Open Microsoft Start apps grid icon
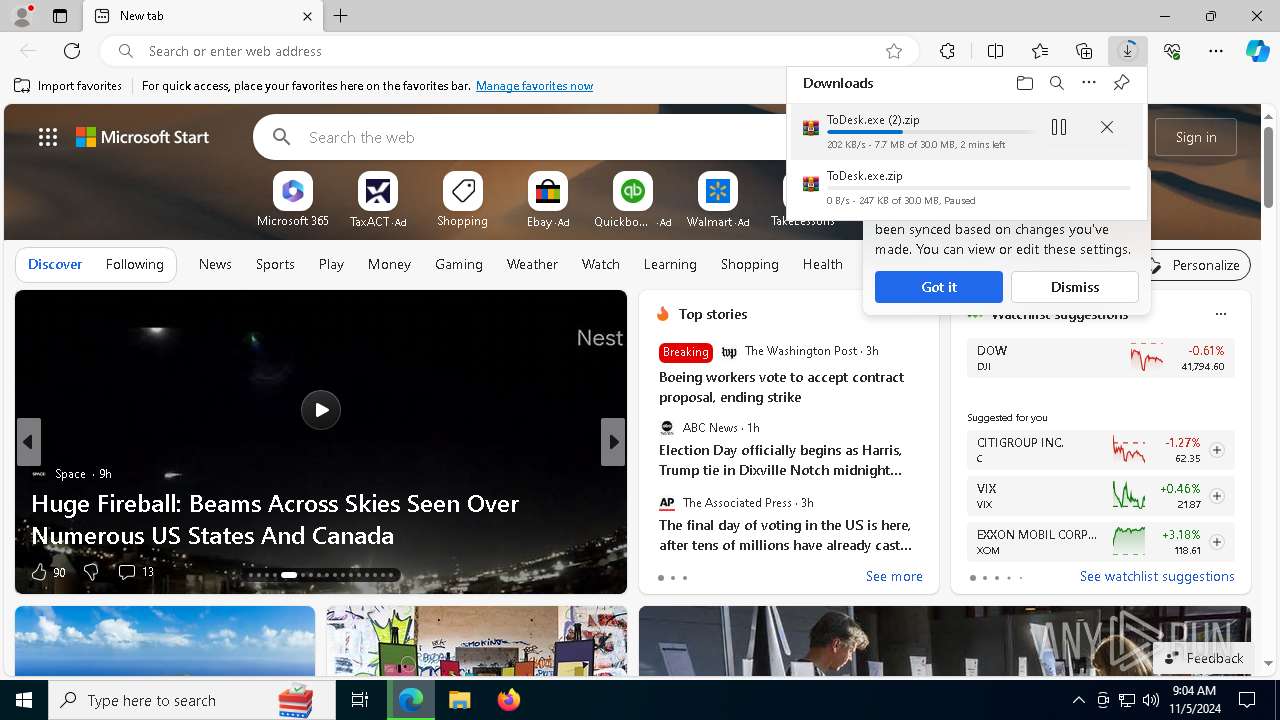The width and height of the screenshot is (1280, 720). pyautogui.click(x=48, y=137)
